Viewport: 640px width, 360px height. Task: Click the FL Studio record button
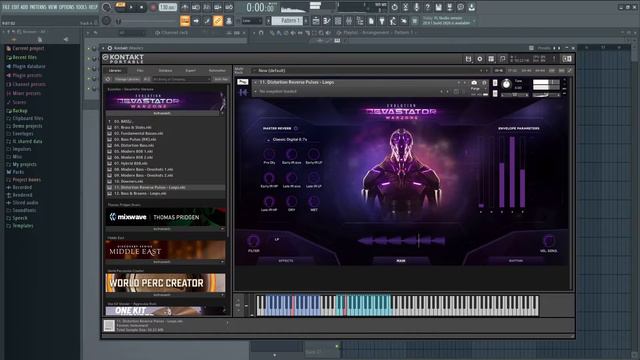153,7
